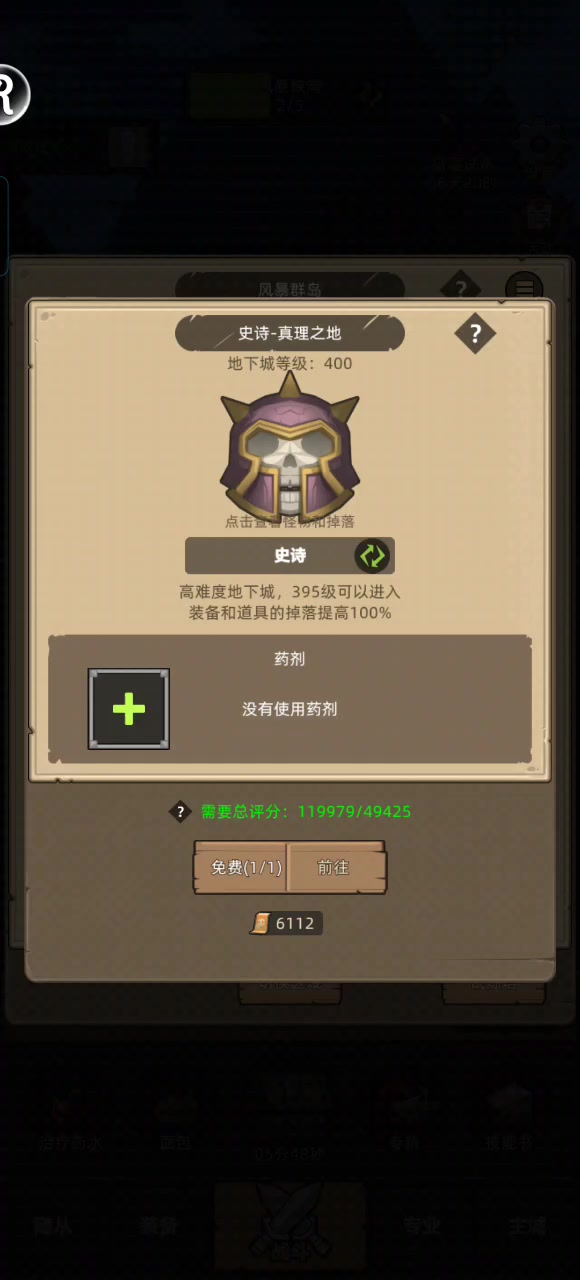580x1280 pixels.
Task: Click the 免费(1/1) button
Action: 240,867
